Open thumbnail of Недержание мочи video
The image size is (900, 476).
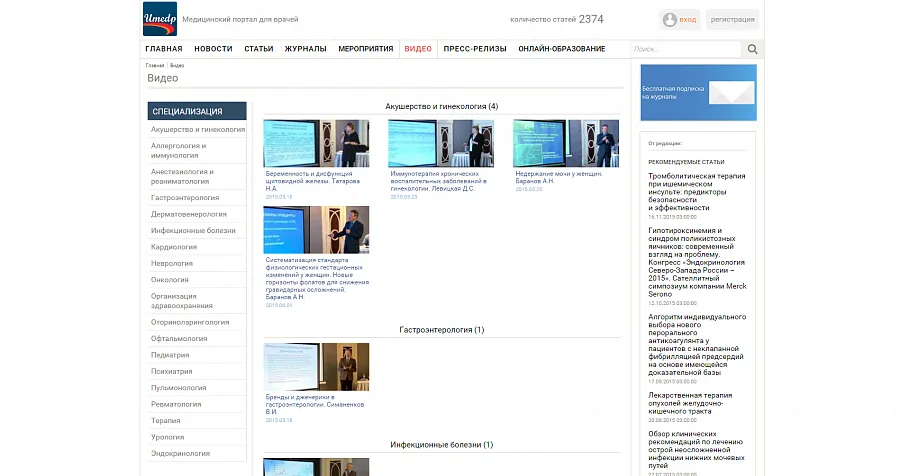coord(566,144)
